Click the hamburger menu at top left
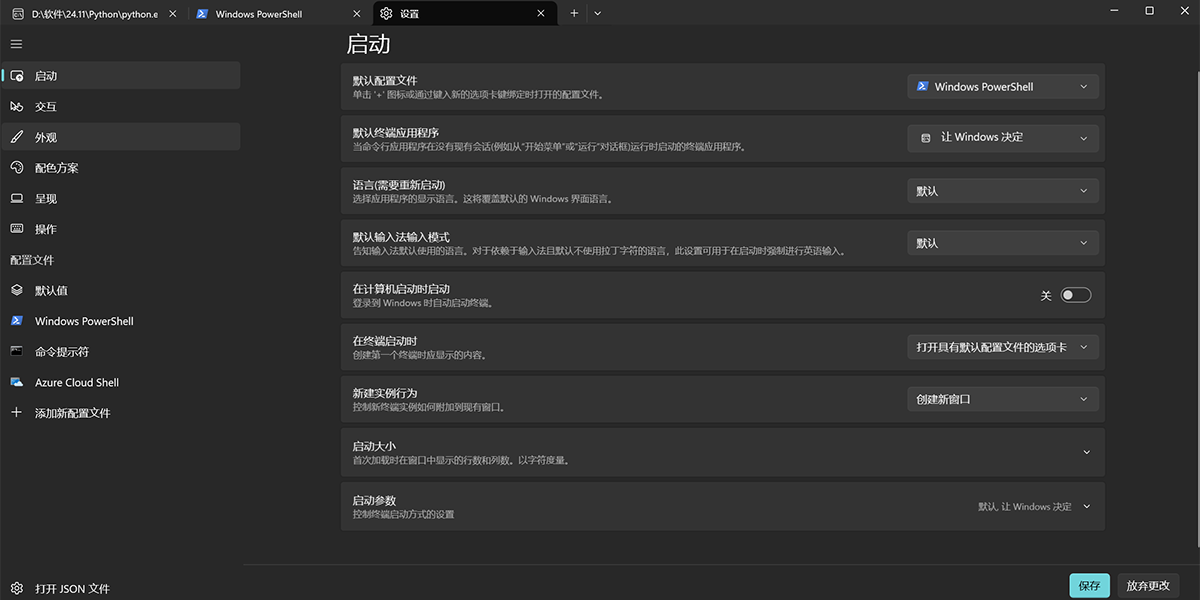The height and width of the screenshot is (600, 1200). (16, 44)
